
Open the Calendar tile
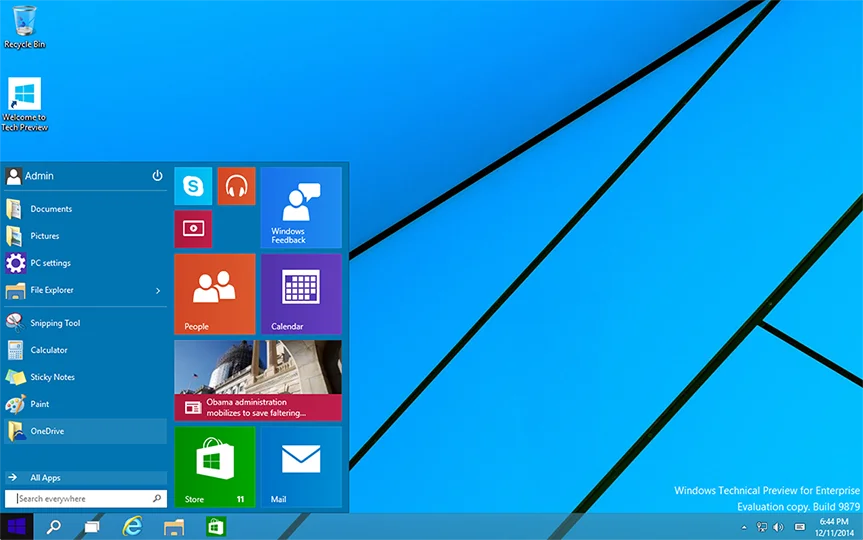[301, 294]
